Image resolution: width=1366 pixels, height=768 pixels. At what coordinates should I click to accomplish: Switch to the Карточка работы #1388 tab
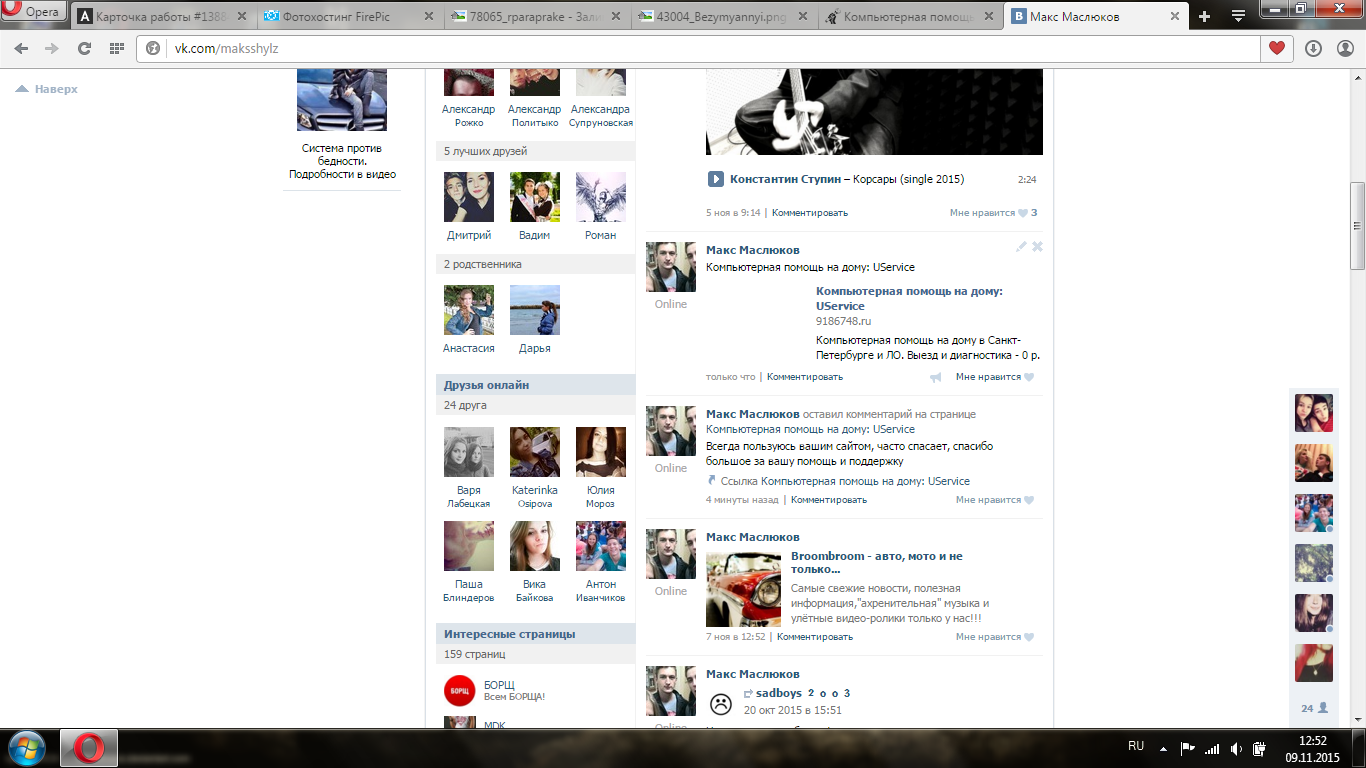click(x=162, y=17)
